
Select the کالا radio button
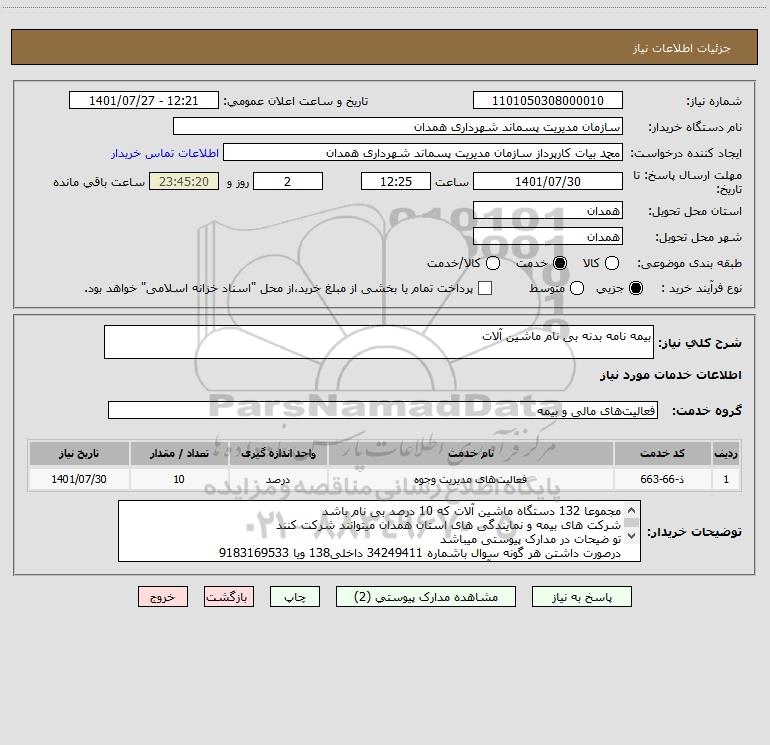click(611, 263)
